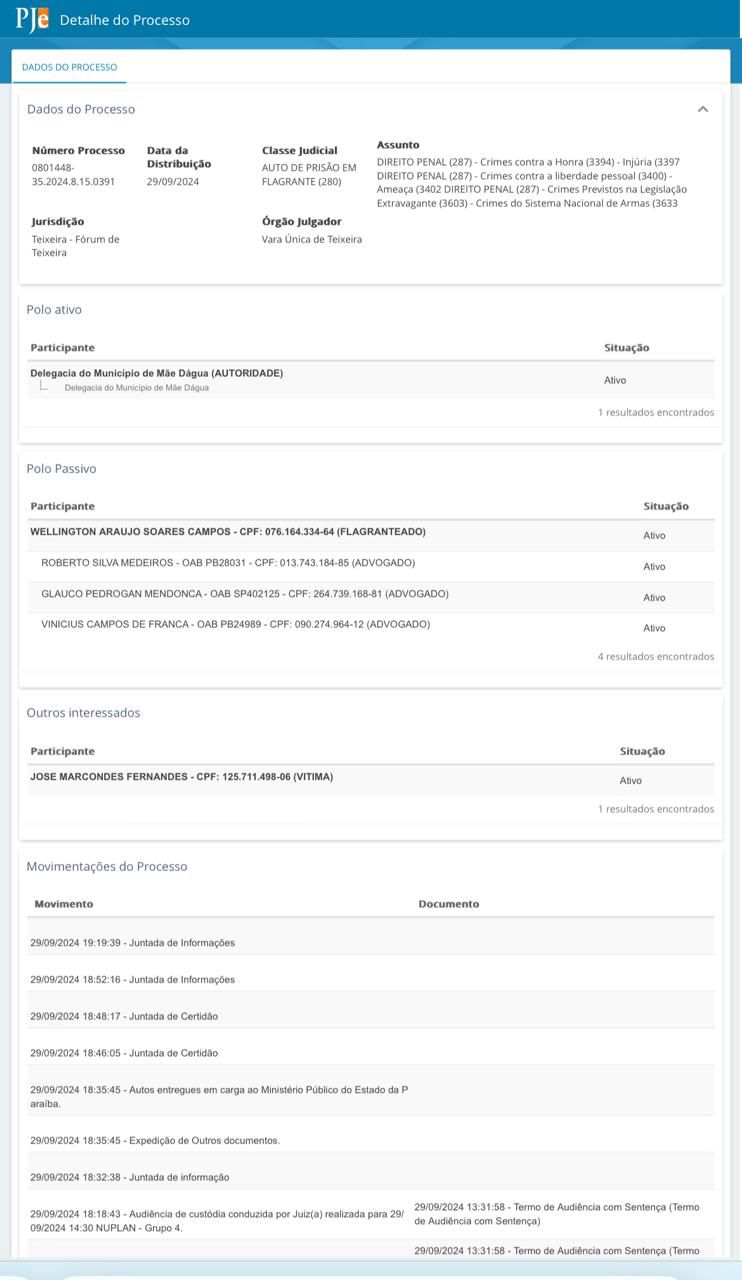Click Participante column header in Polo ativo

(x=62, y=347)
